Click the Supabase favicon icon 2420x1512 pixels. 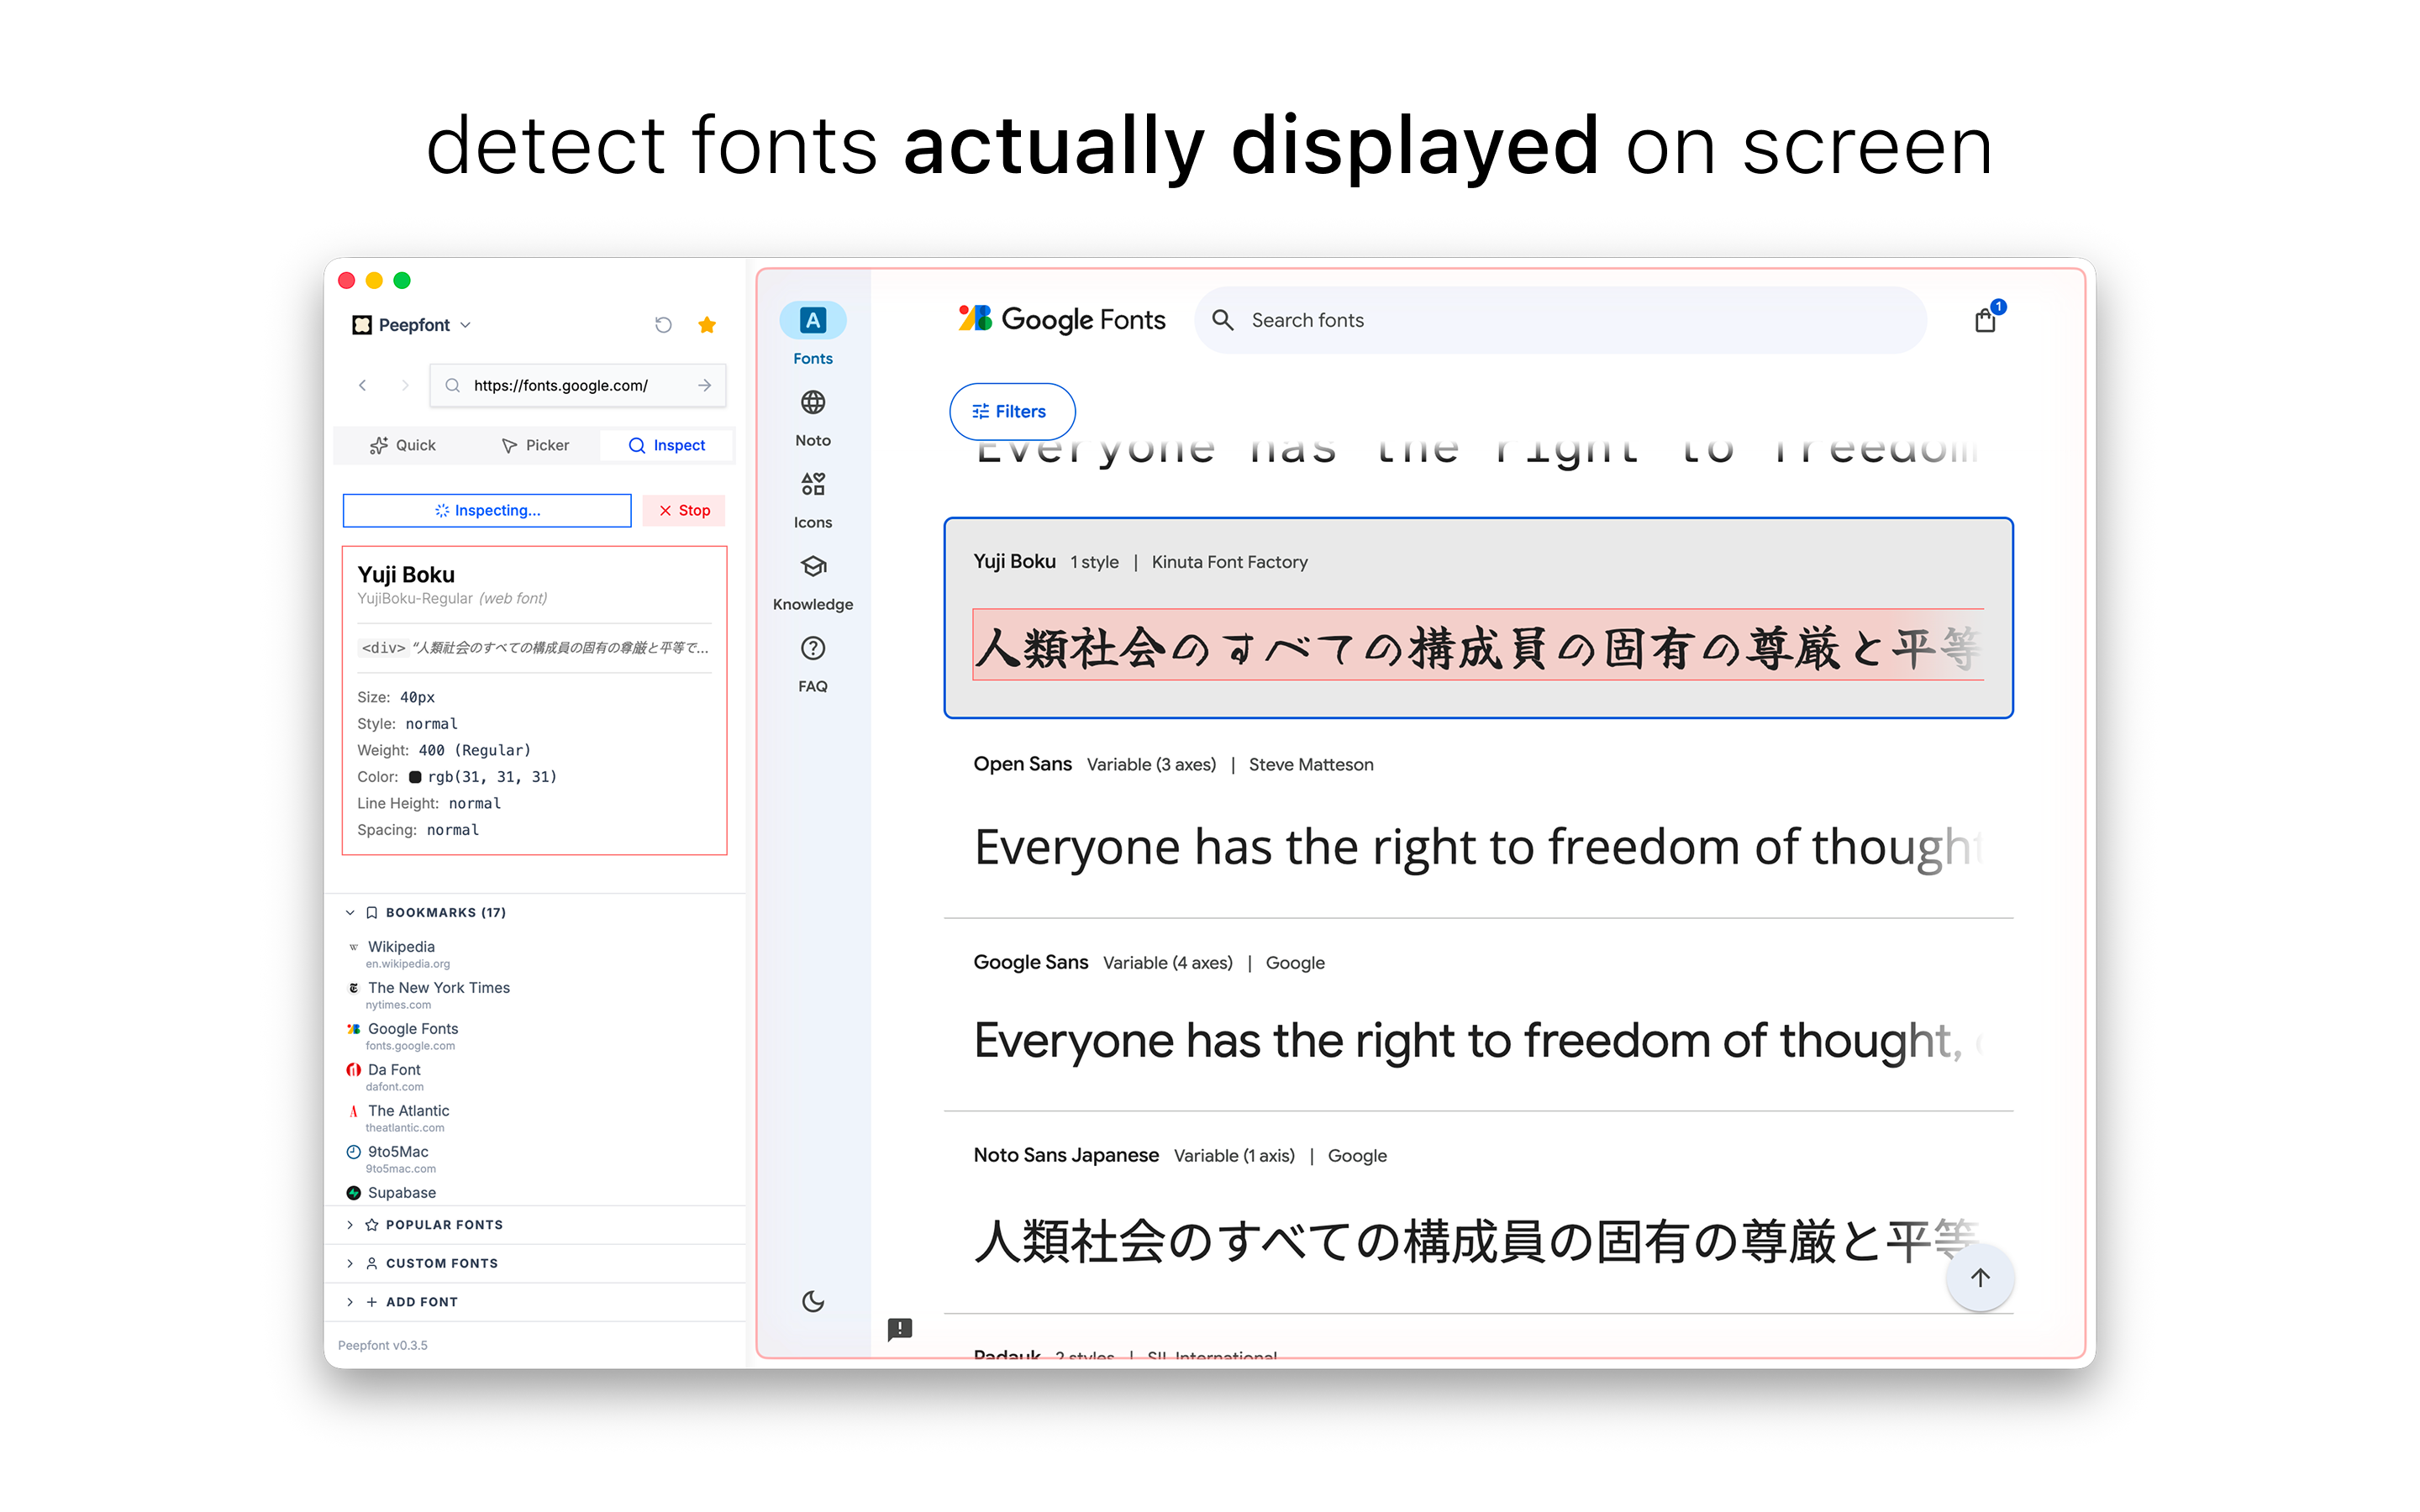[353, 1192]
